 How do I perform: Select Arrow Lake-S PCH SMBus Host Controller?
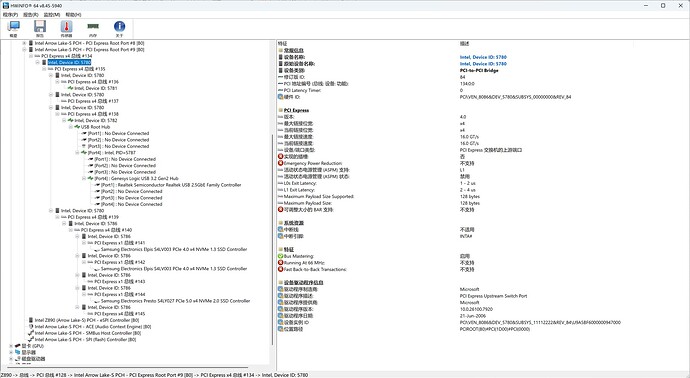click(88, 333)
